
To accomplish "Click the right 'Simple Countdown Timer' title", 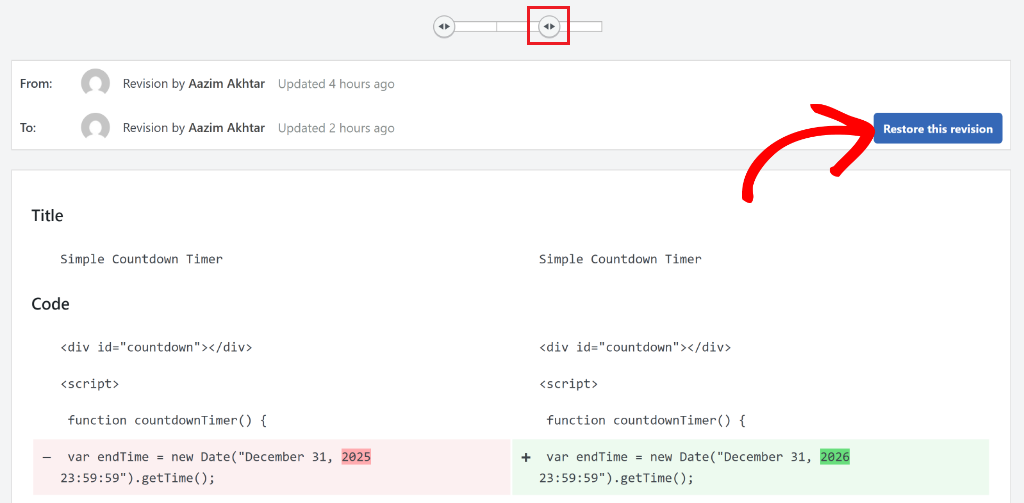I will [620, 259].
